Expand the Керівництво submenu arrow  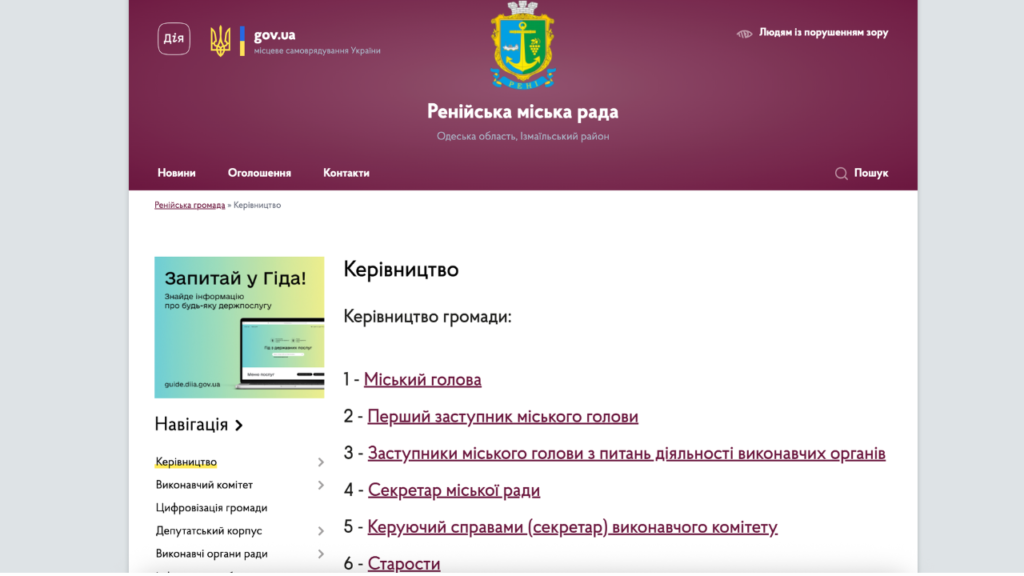[321, 462]
